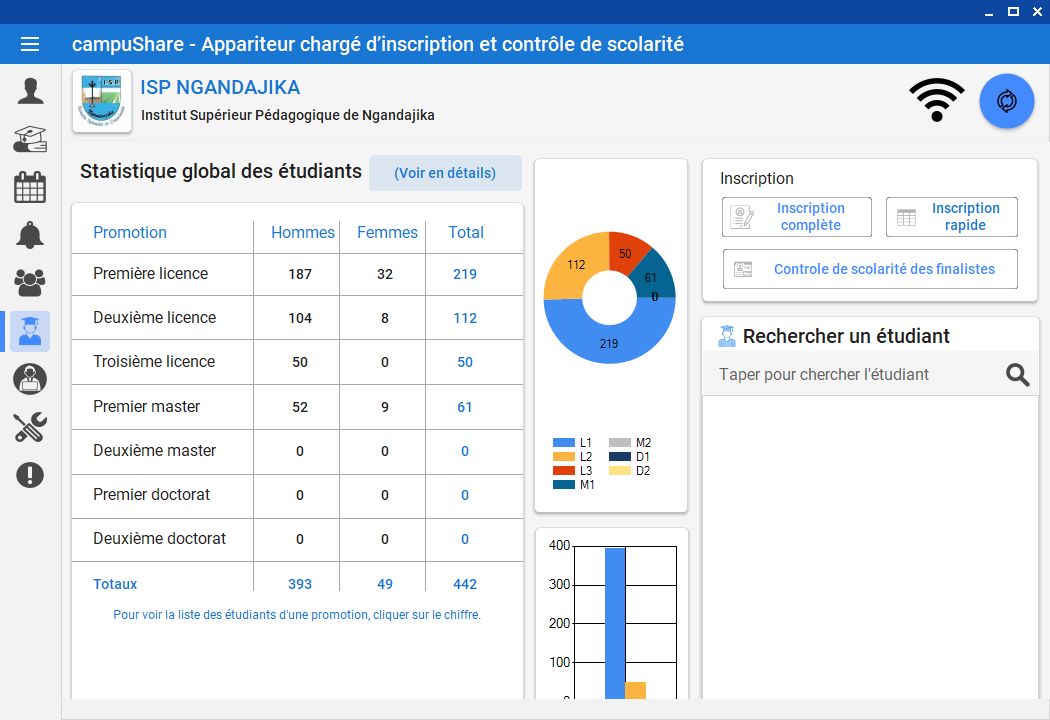
Task: Open Premier master total 61 list
Action: tap(465, 407)
